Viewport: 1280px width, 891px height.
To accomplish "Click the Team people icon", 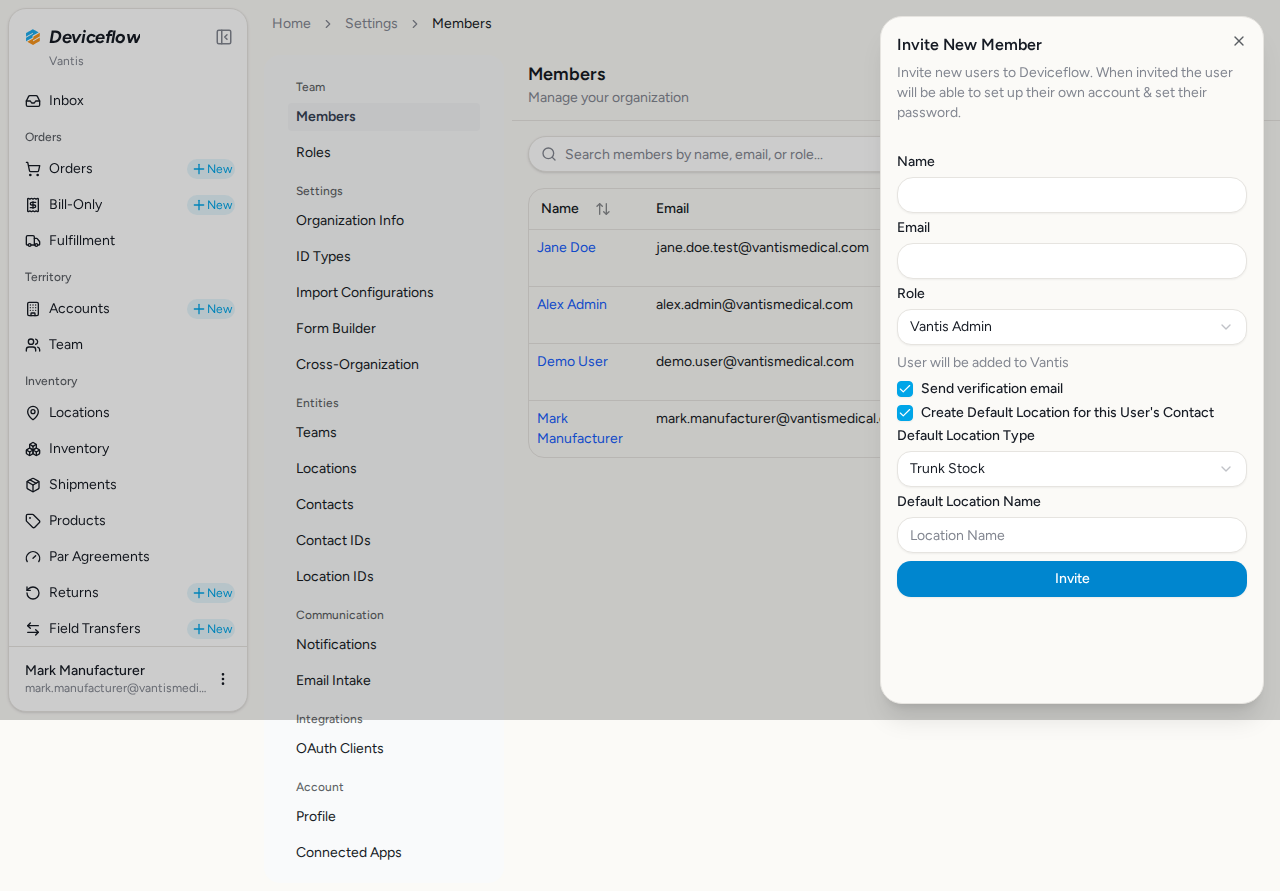I will pos(33,345).
